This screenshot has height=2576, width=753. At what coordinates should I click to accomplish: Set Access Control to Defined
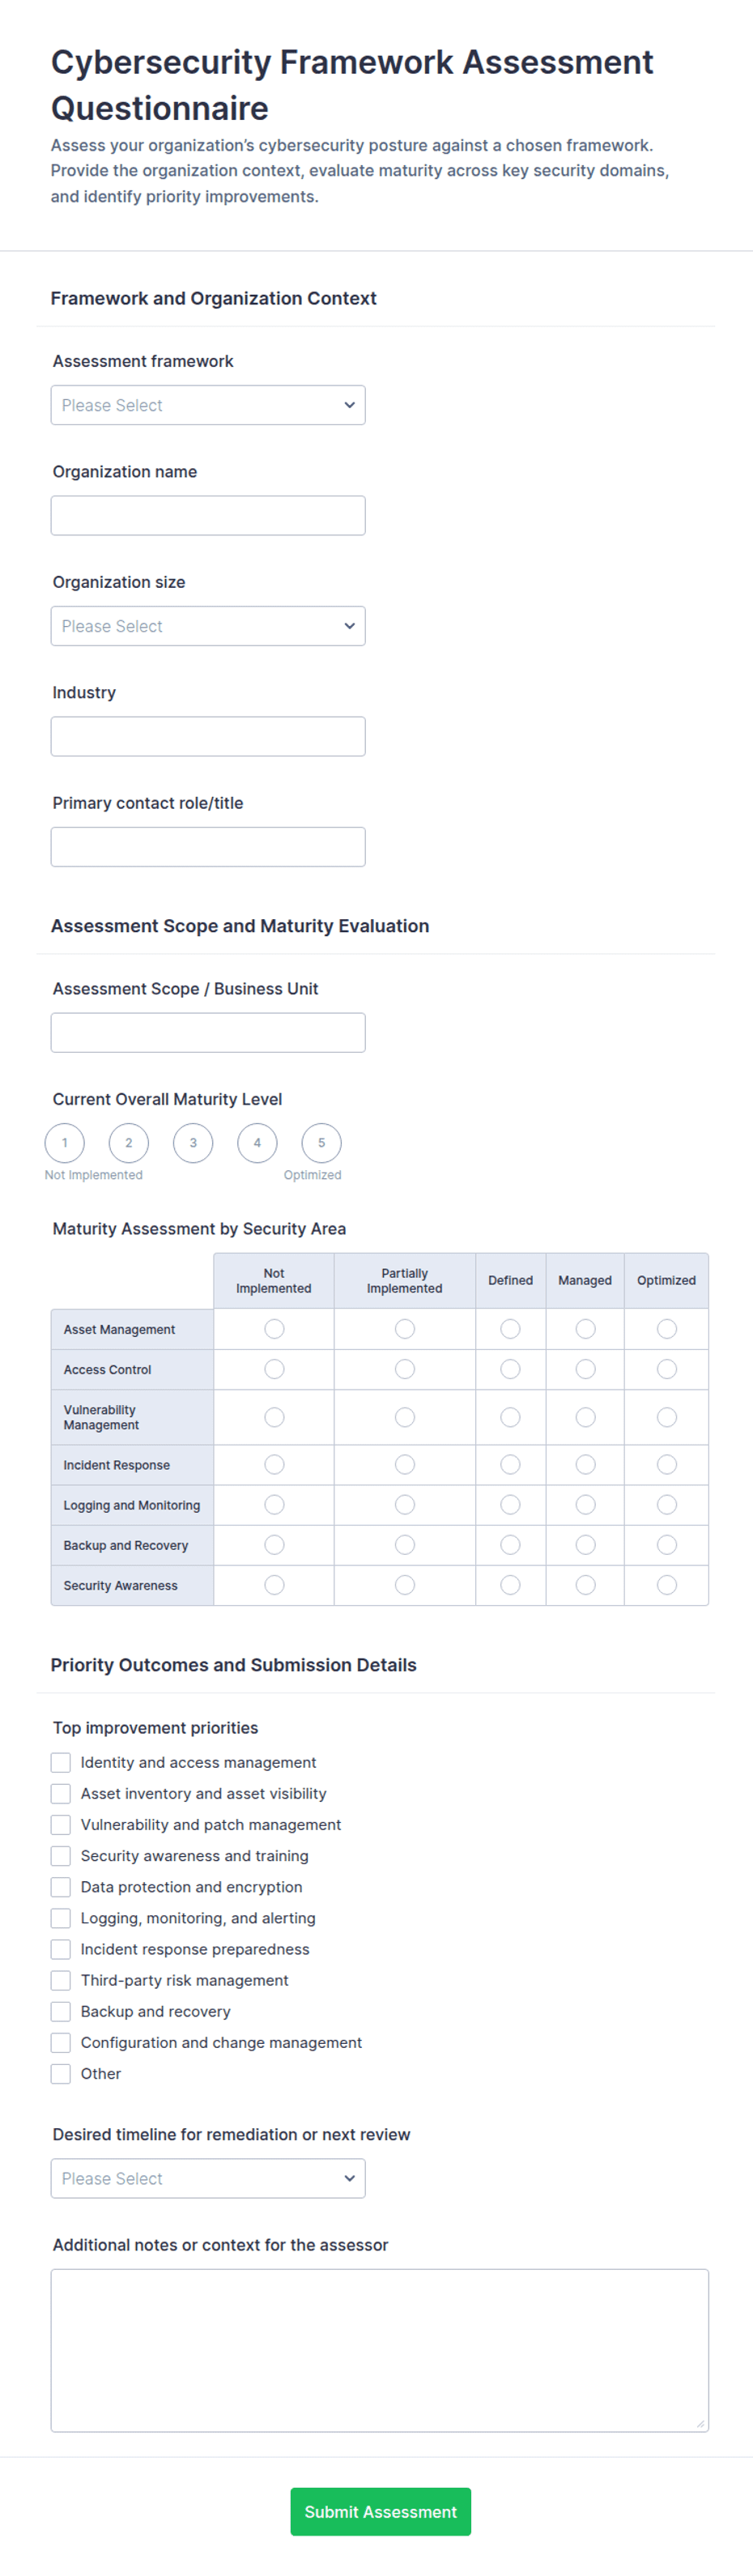coord(510,1369)
